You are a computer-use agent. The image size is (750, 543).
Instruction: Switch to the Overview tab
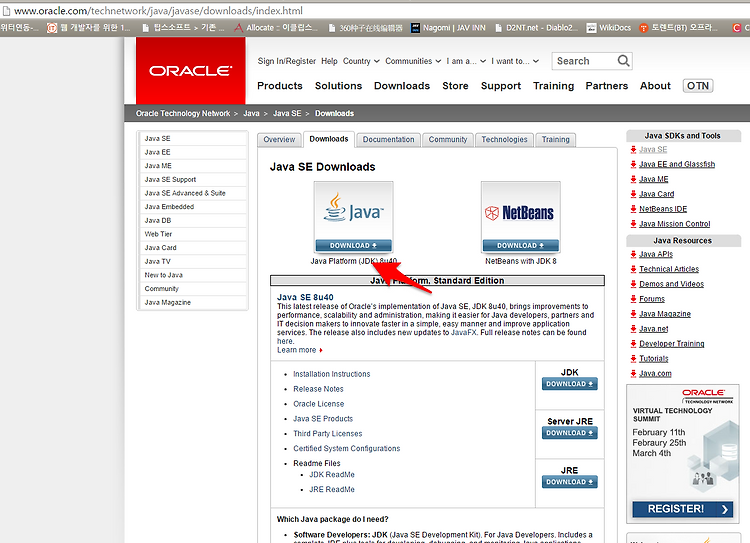click(x=279, y=140)
